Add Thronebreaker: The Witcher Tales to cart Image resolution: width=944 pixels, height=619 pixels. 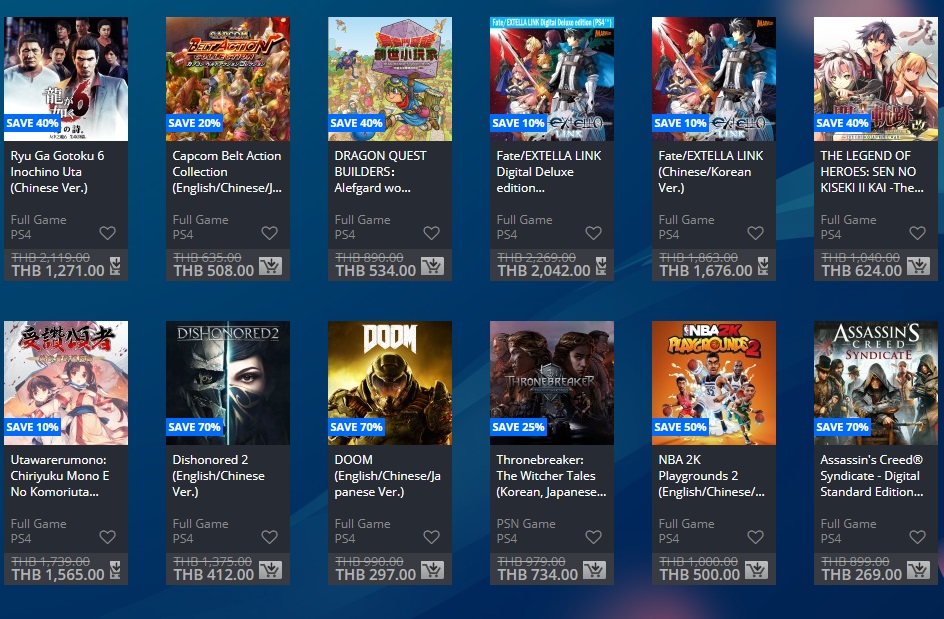[594, 570]
